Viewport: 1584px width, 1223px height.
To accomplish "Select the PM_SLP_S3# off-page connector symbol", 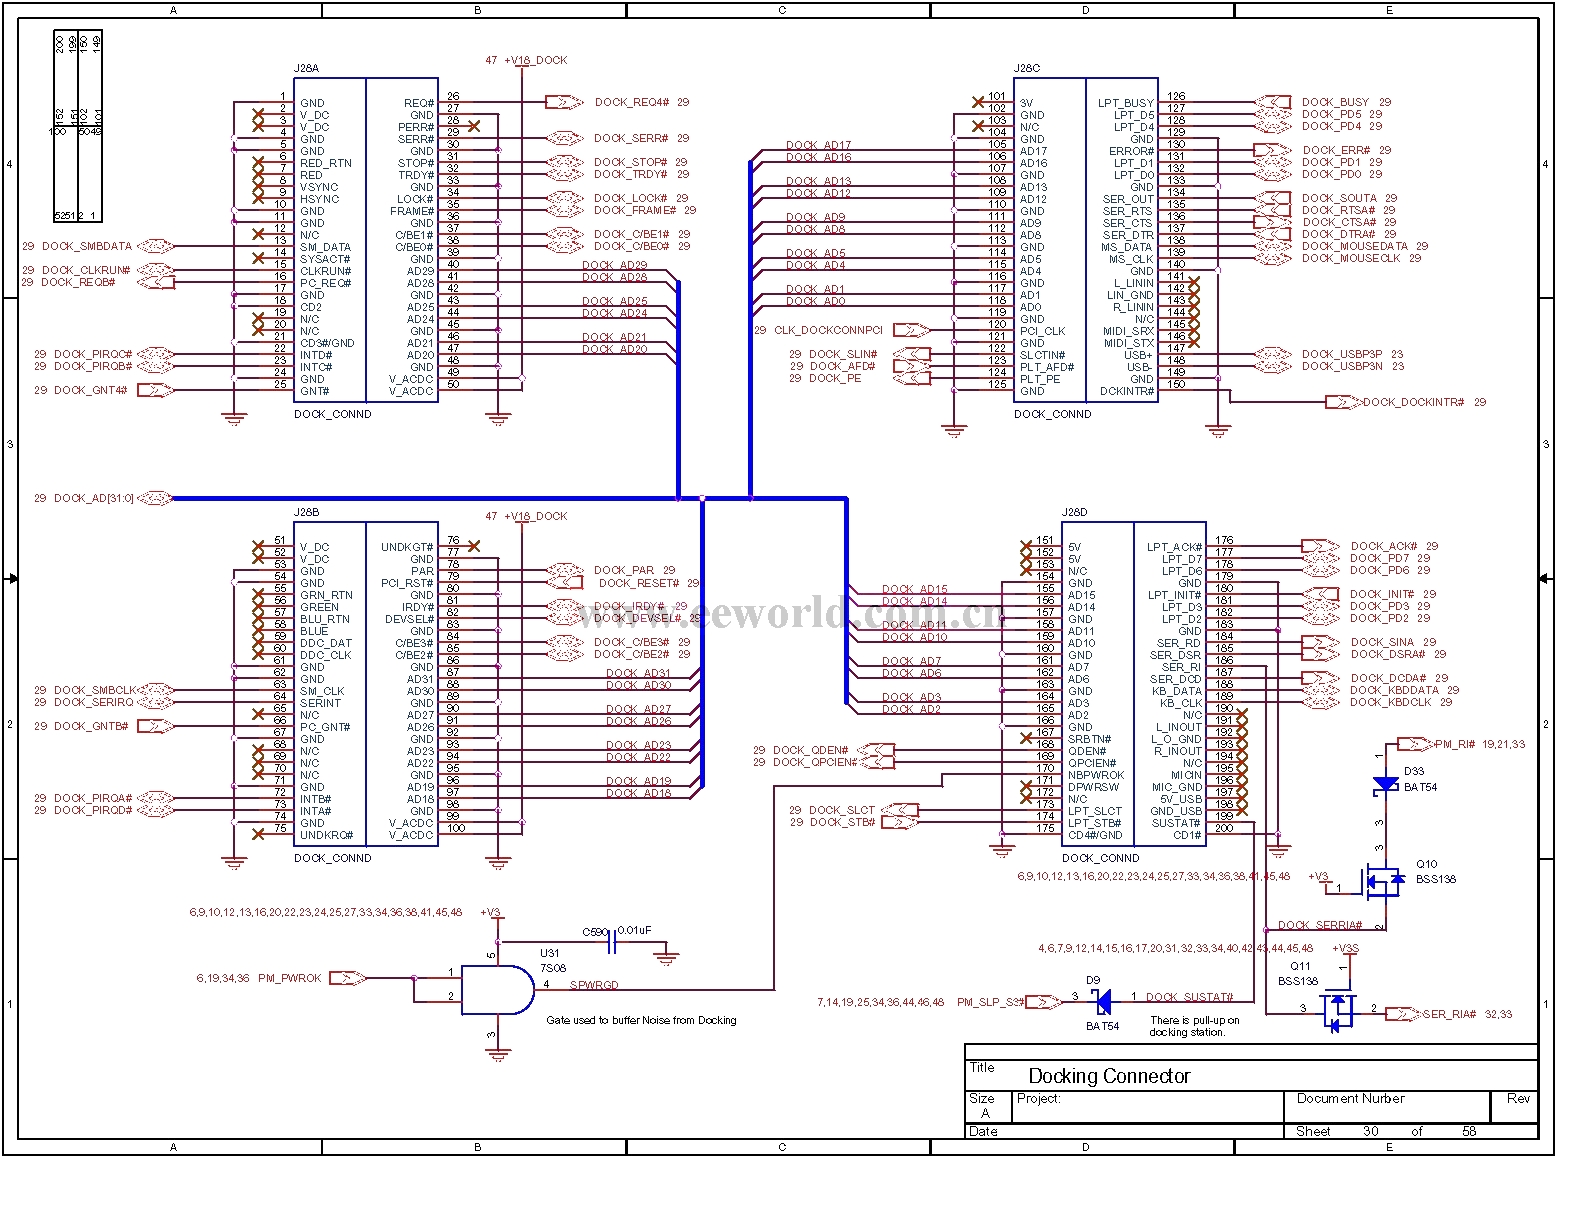I will coord(1043,1001).
